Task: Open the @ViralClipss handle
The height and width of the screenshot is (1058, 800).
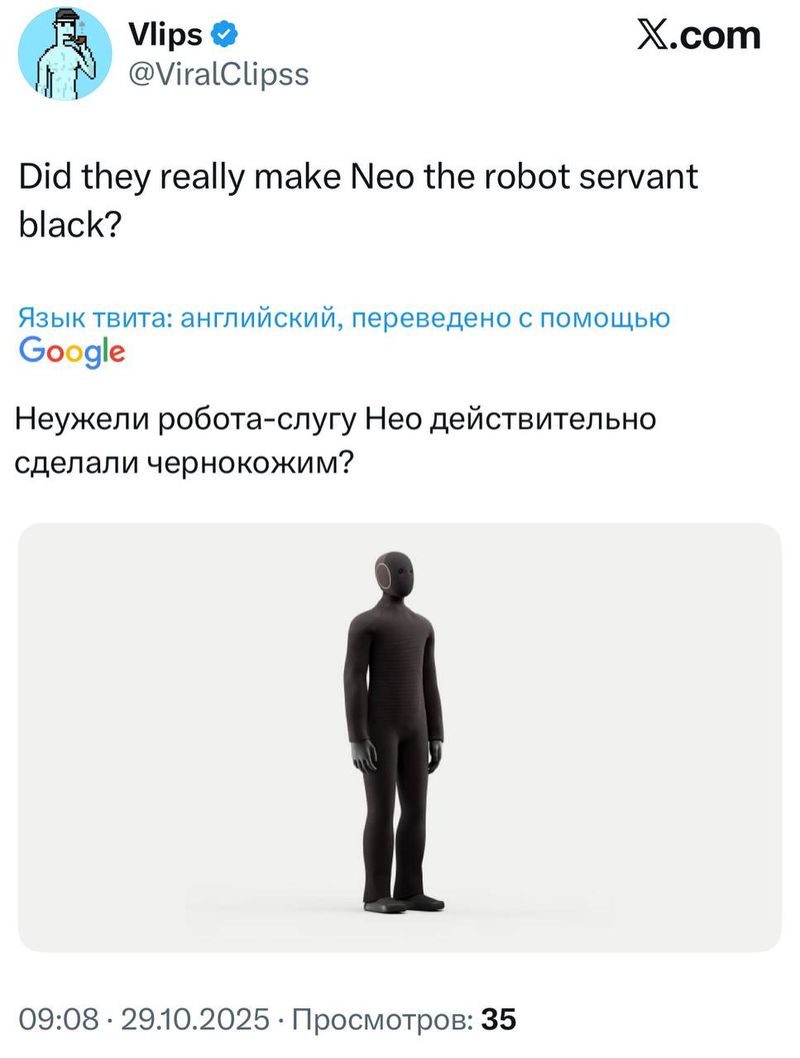Action: [218, 74]
